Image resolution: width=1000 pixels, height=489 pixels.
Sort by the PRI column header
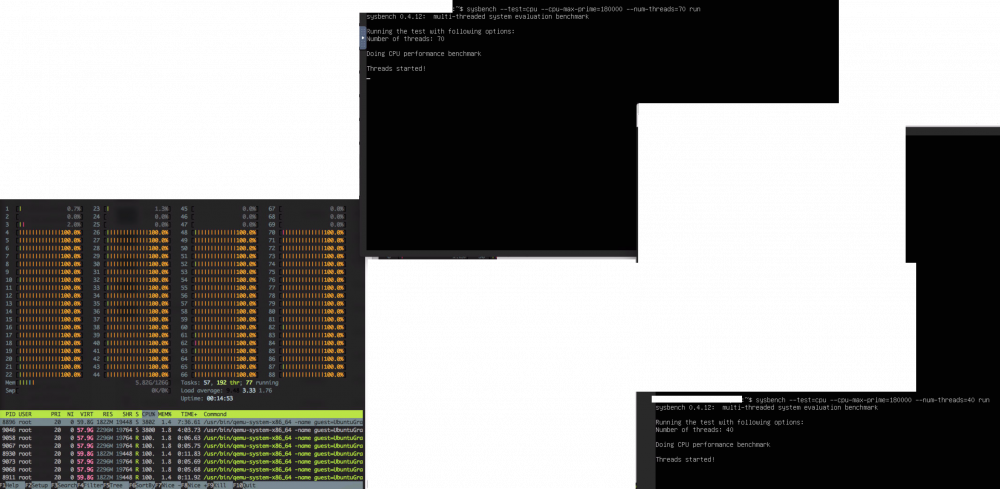(x=55, y=414)
